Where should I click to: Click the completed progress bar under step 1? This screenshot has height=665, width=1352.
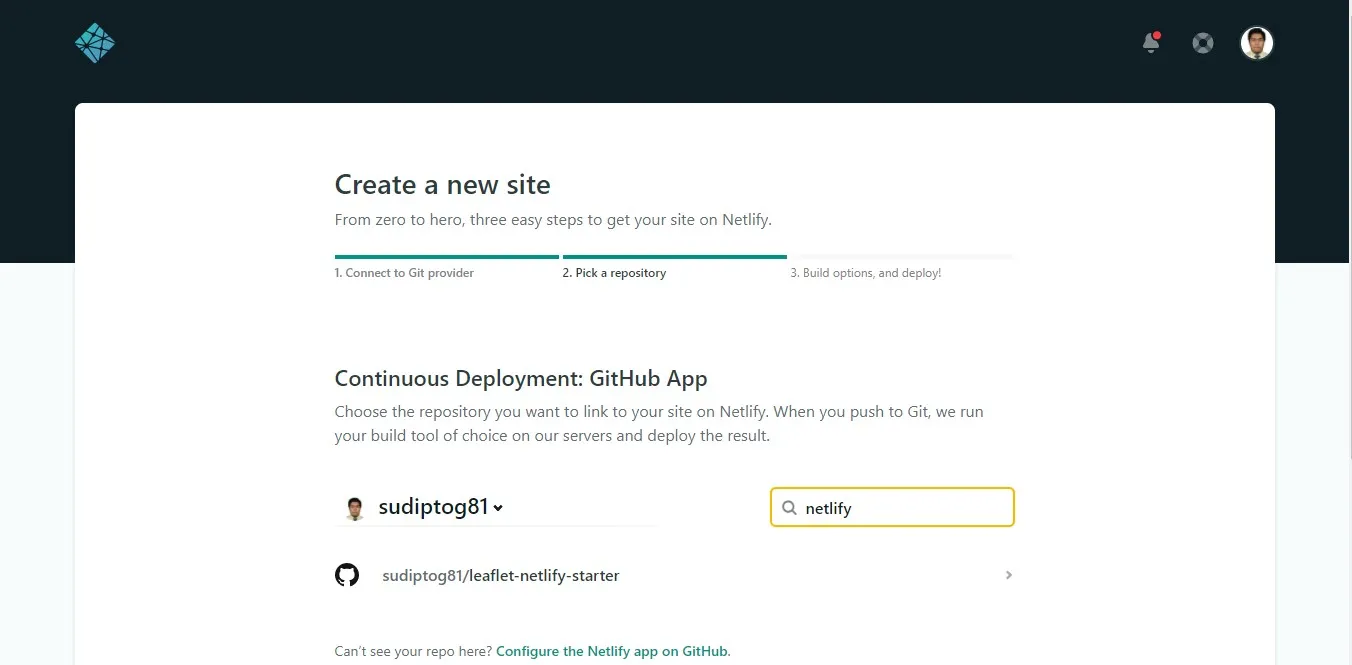446,256
